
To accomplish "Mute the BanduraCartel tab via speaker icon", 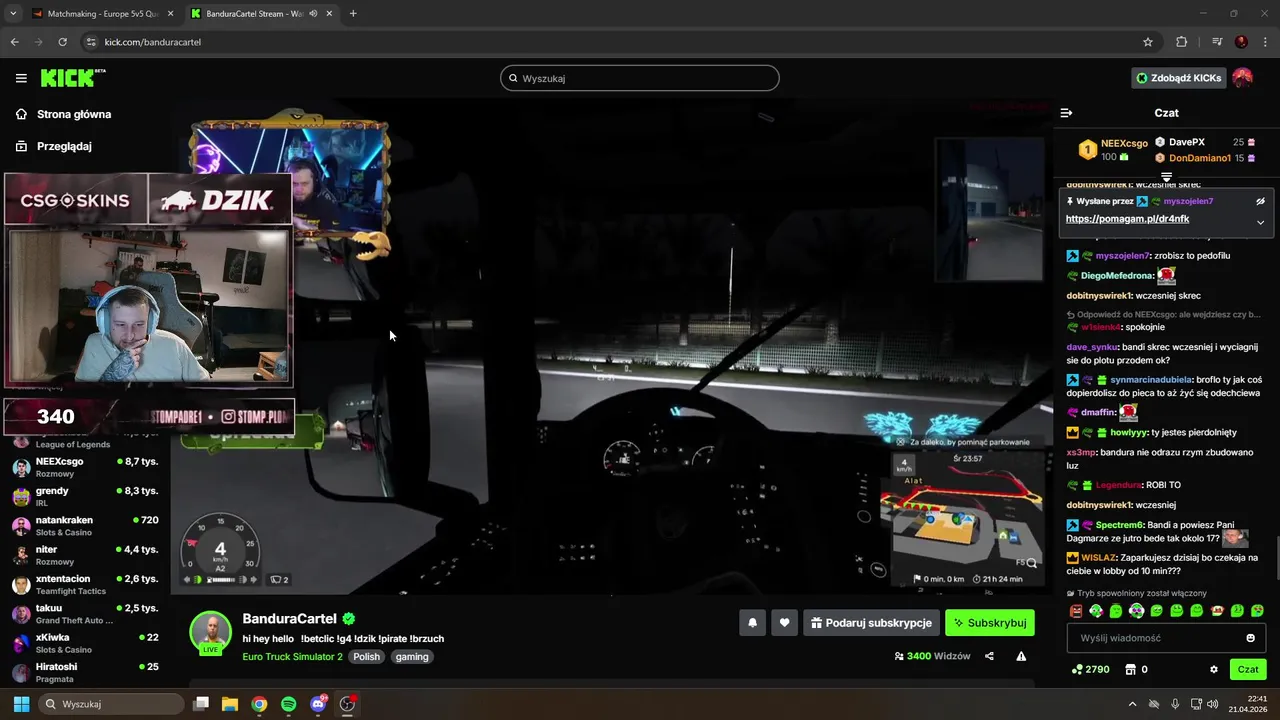I will (314, 14).
